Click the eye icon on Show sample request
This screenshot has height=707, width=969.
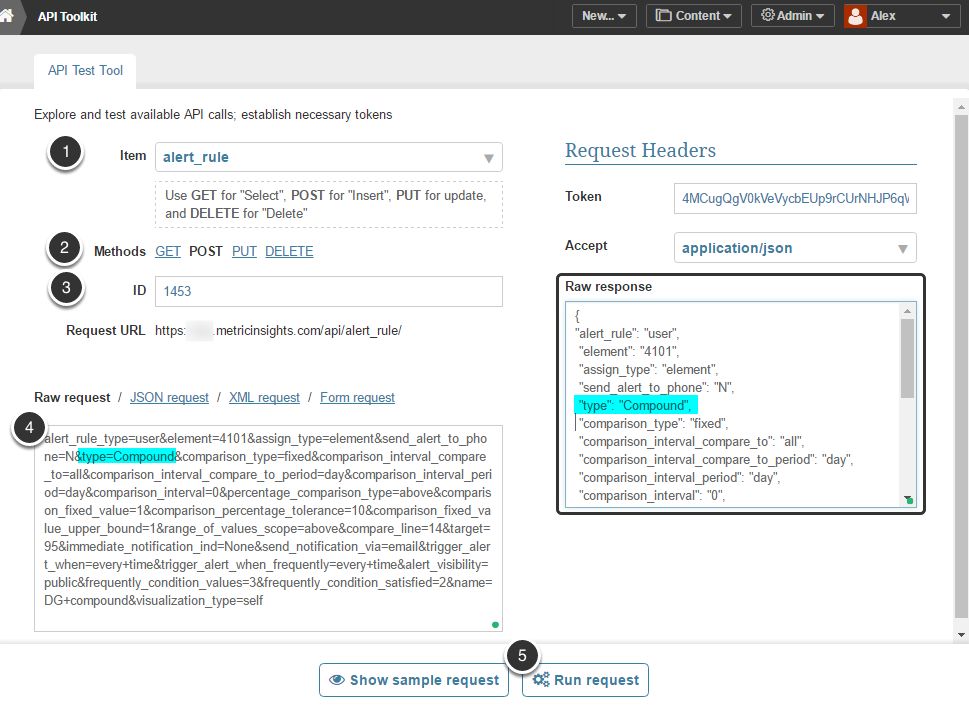[337, 680]
